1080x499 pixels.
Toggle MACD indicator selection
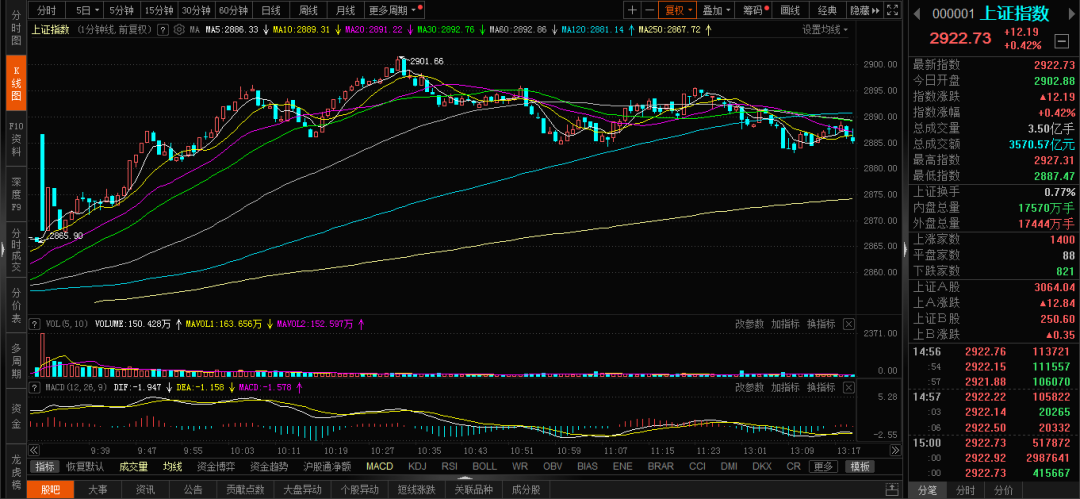380,467
